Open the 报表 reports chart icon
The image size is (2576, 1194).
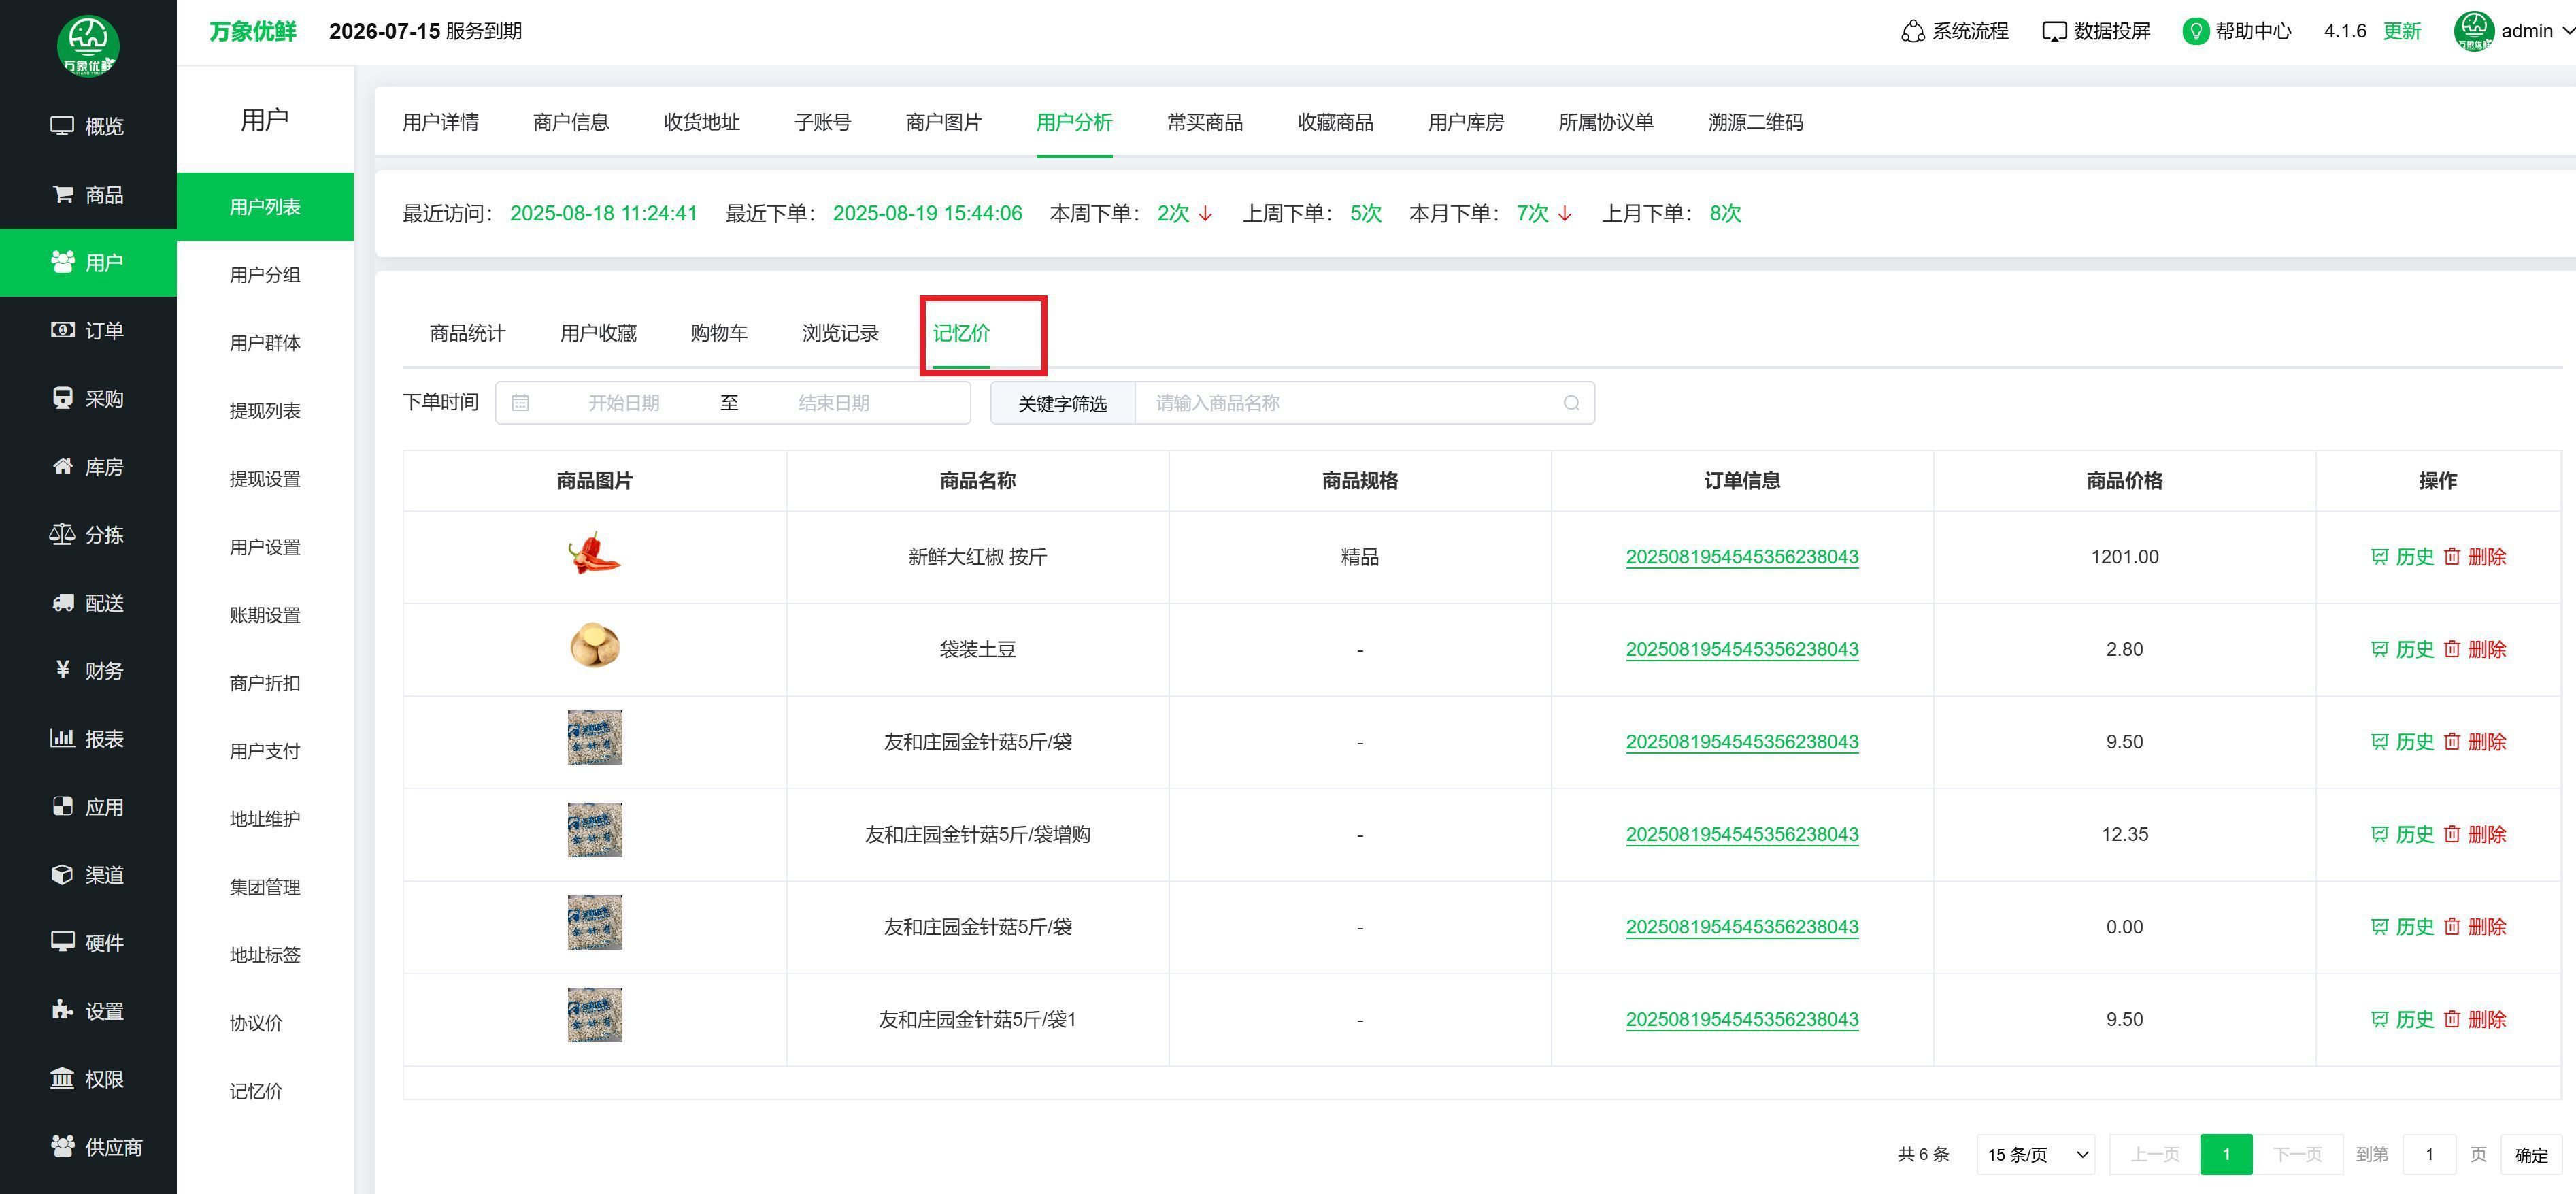point(62,738)
